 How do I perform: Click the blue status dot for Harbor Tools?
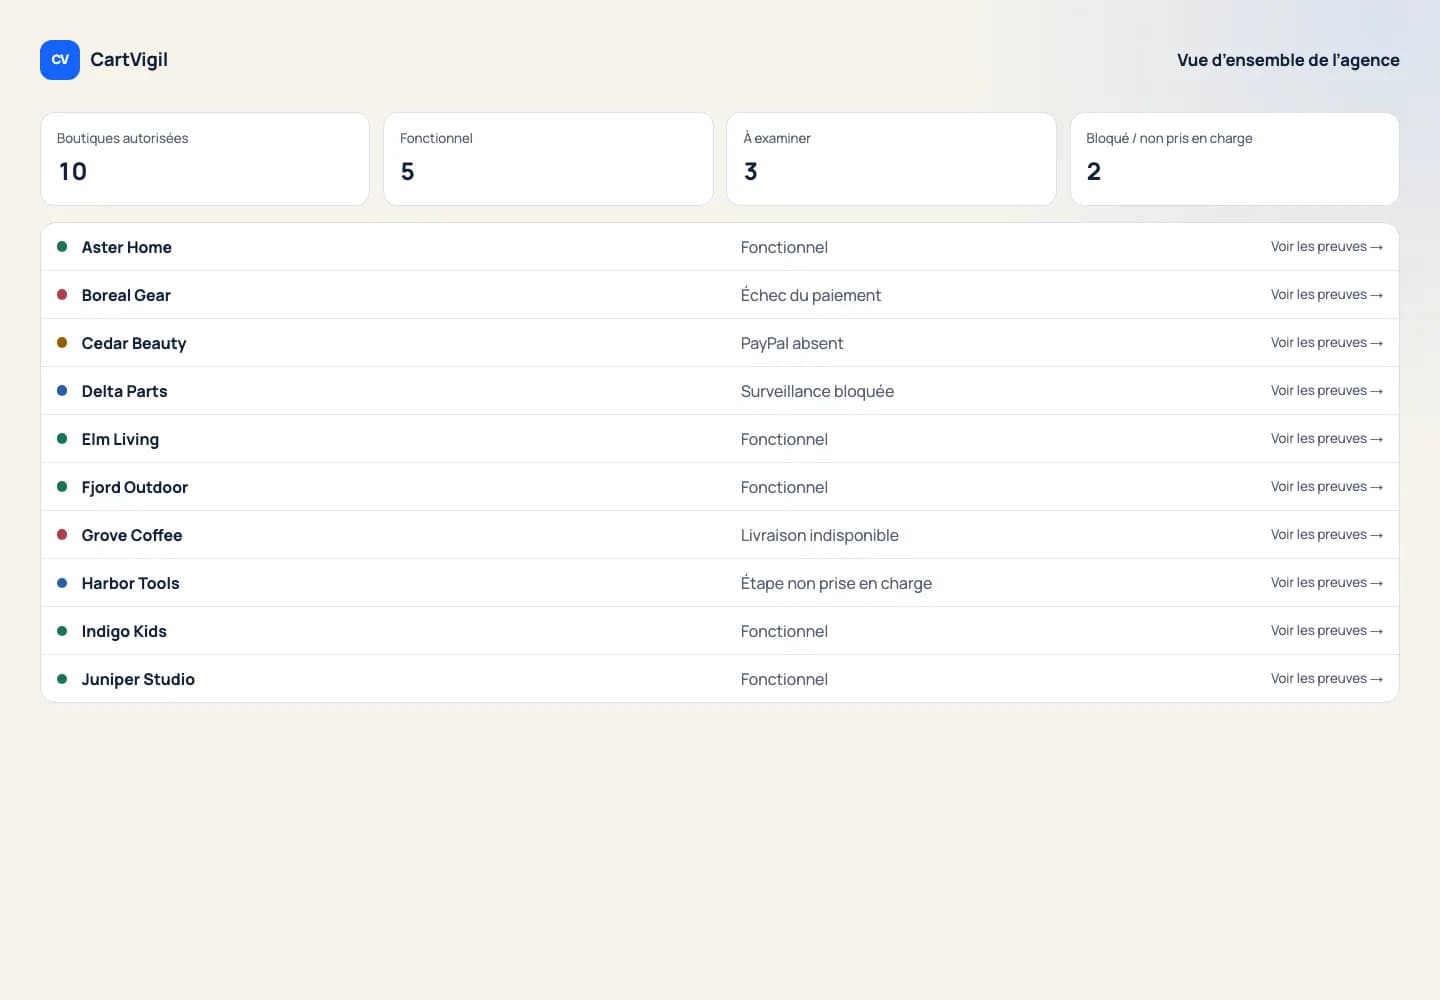tap(62, 582)
